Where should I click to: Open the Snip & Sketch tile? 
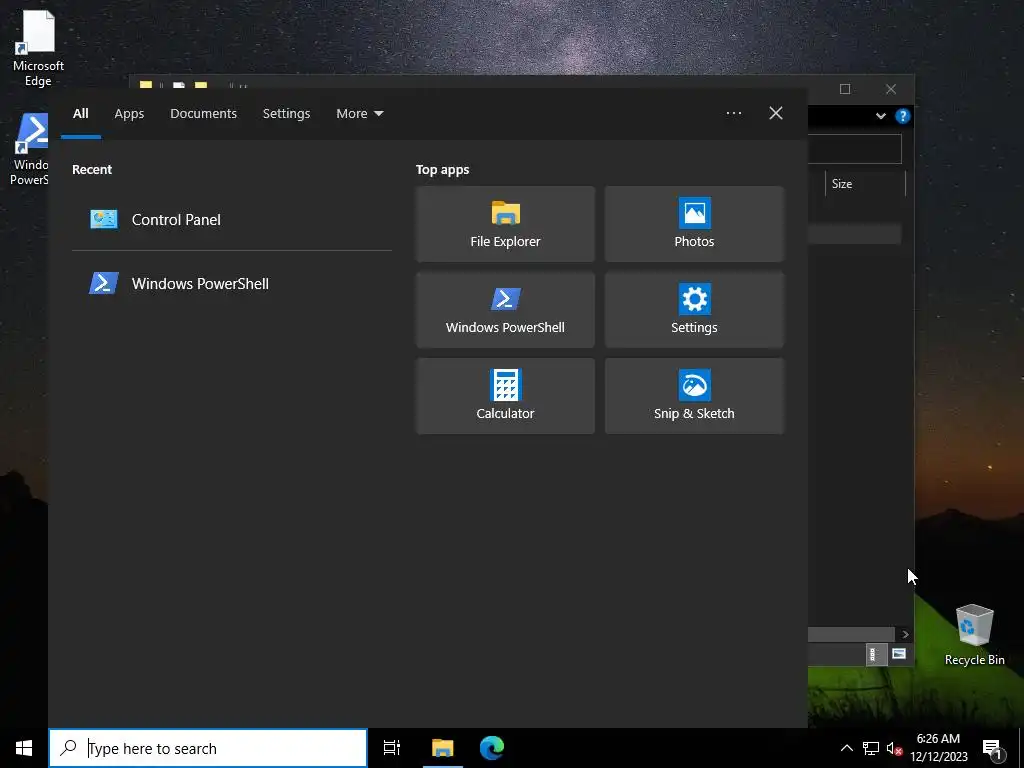click(x=694, y=396)
